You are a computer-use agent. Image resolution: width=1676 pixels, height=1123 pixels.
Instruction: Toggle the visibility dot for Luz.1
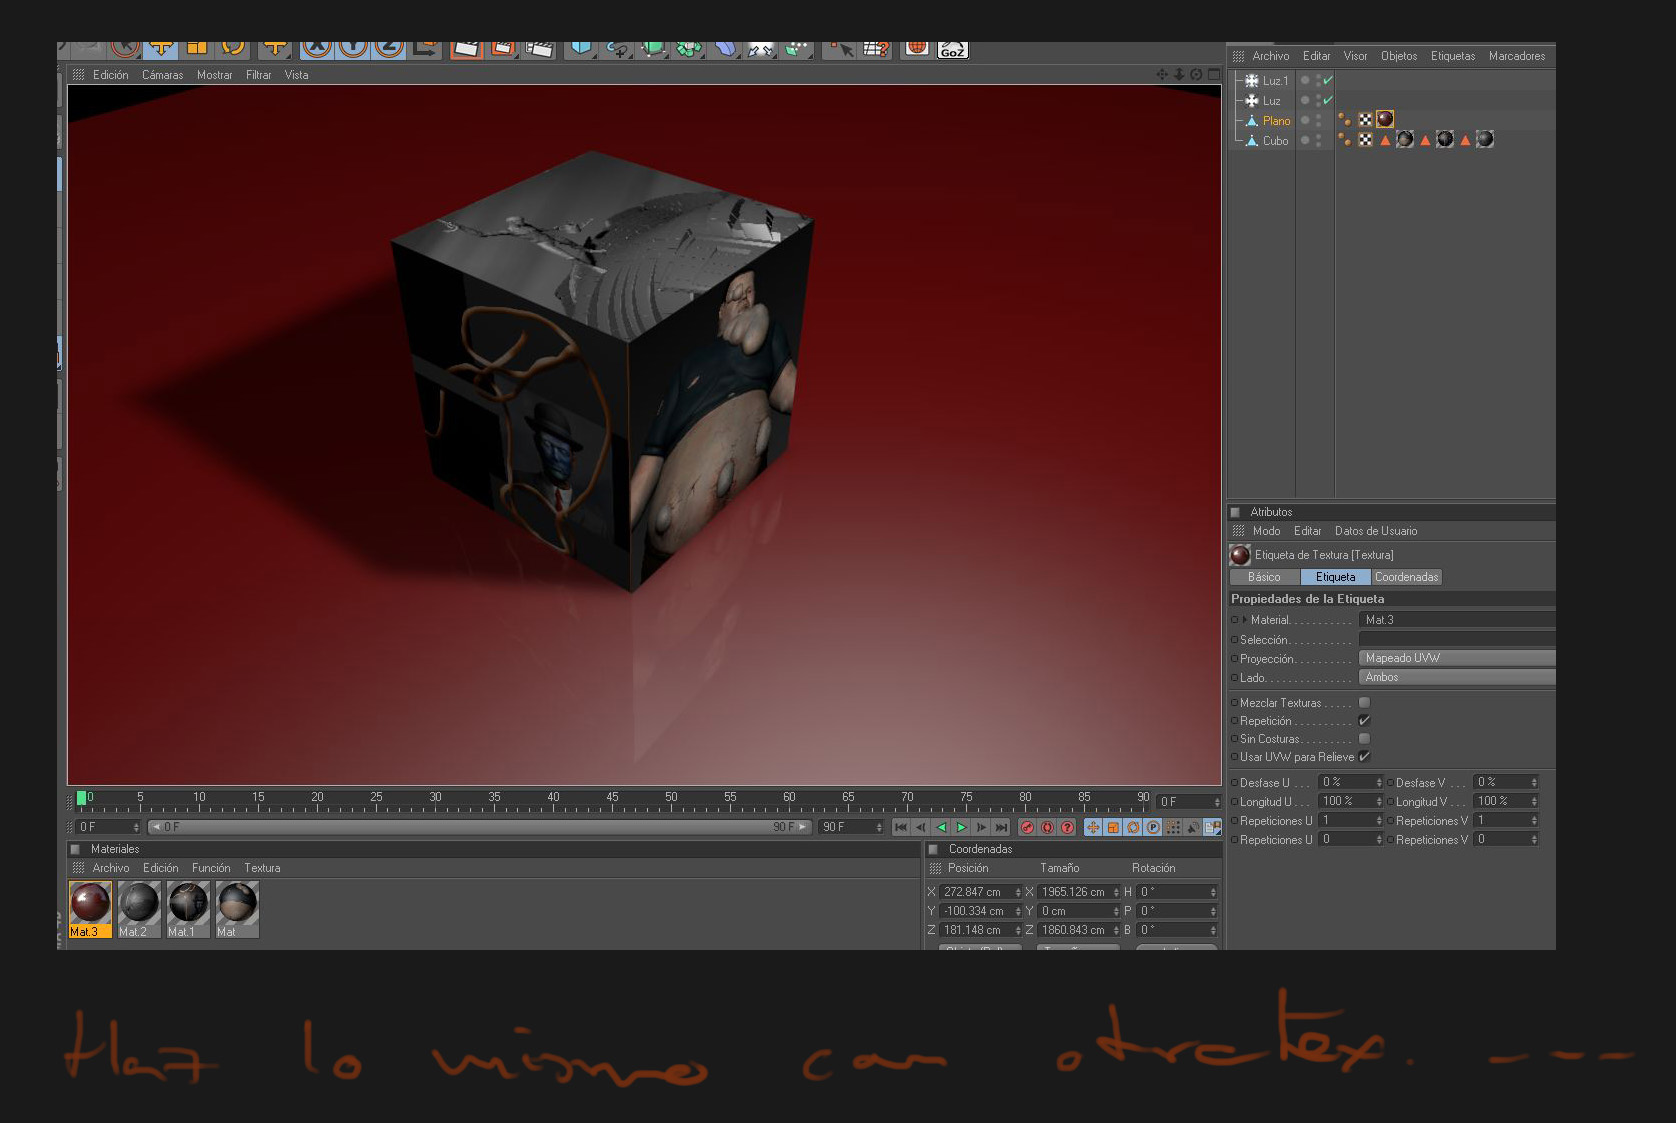click(x=1305, y=80)
